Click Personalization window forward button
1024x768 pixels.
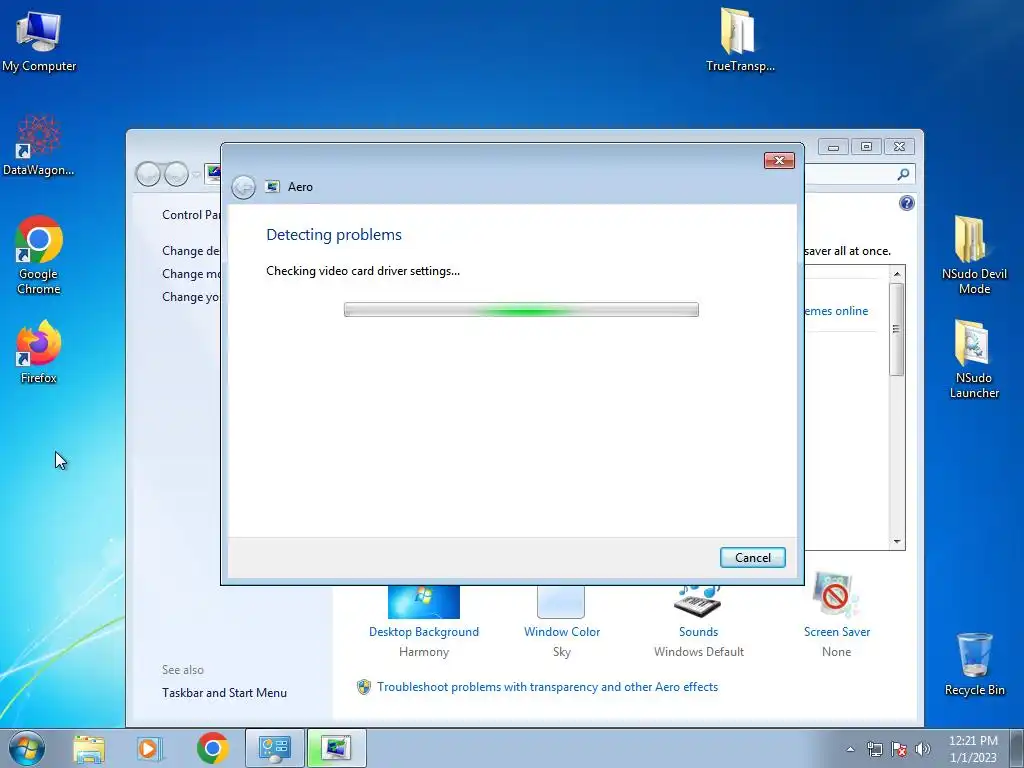[x=176, y=174]
